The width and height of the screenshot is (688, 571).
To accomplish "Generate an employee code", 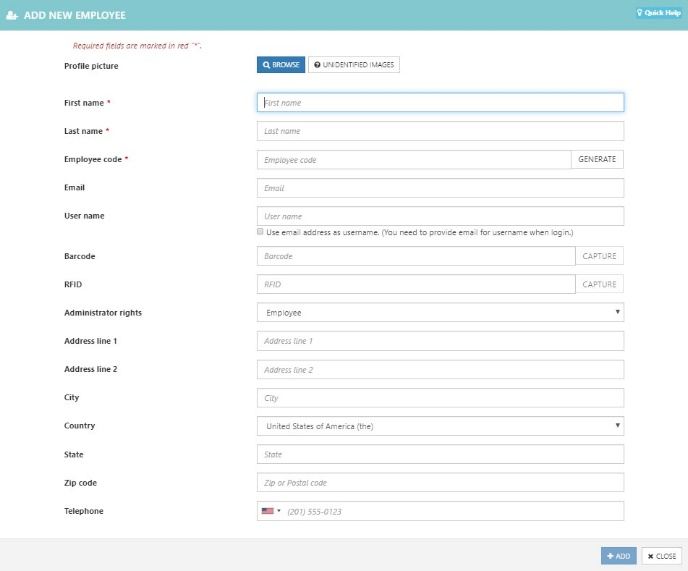I will click(597, 159).
